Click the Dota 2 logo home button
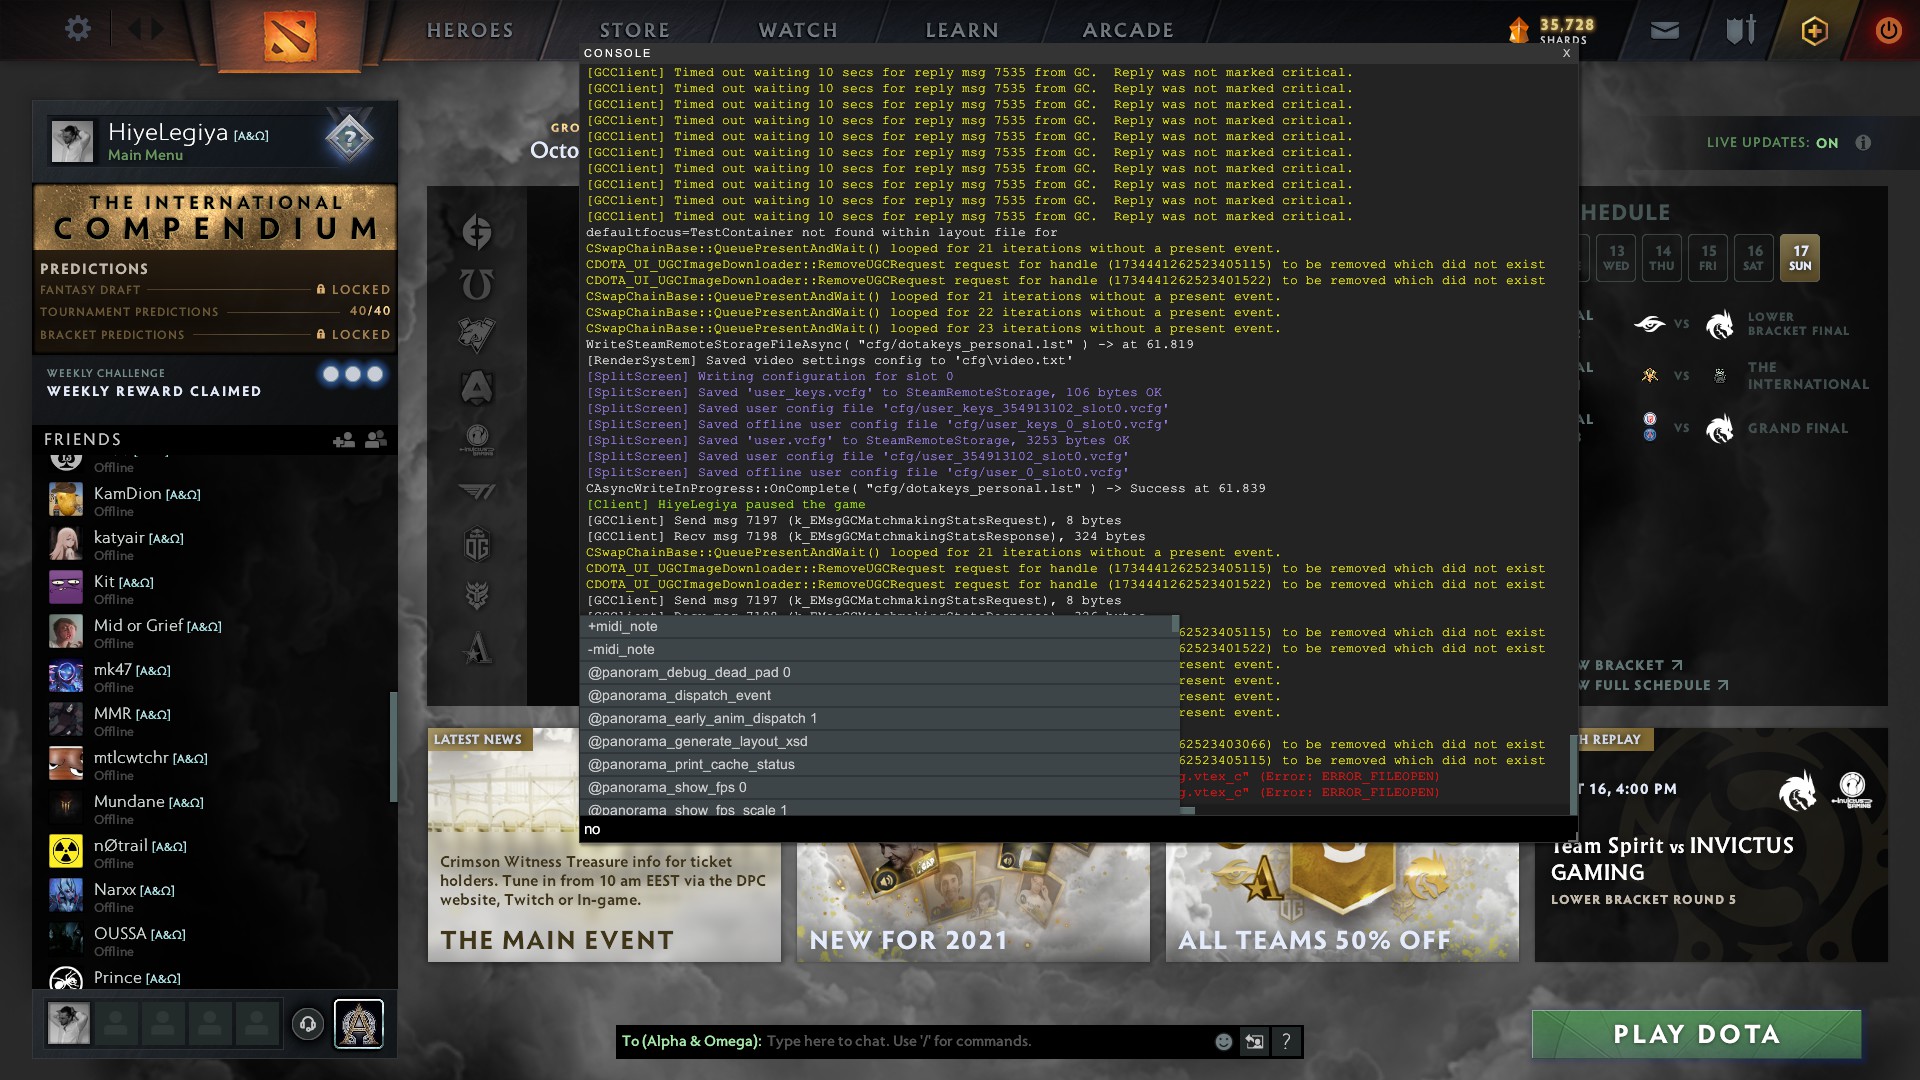The height and width of the screenshot is (1080, 1920). click(290, 36)
